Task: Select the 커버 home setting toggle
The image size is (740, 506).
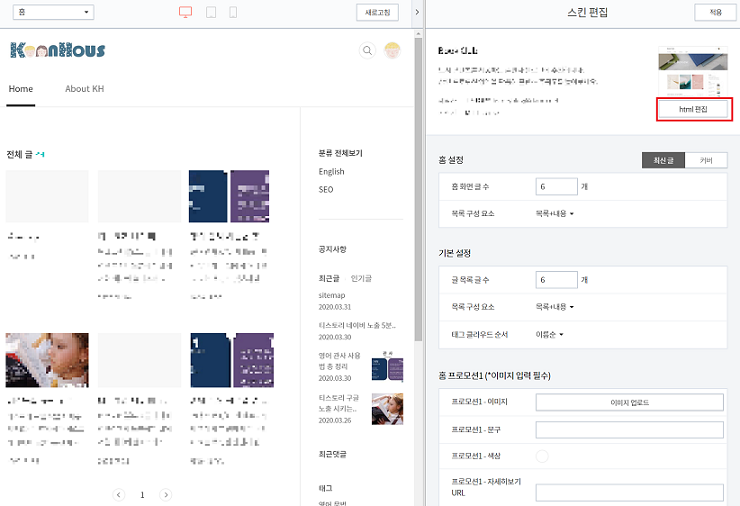Action: click(x=706, y=160)
